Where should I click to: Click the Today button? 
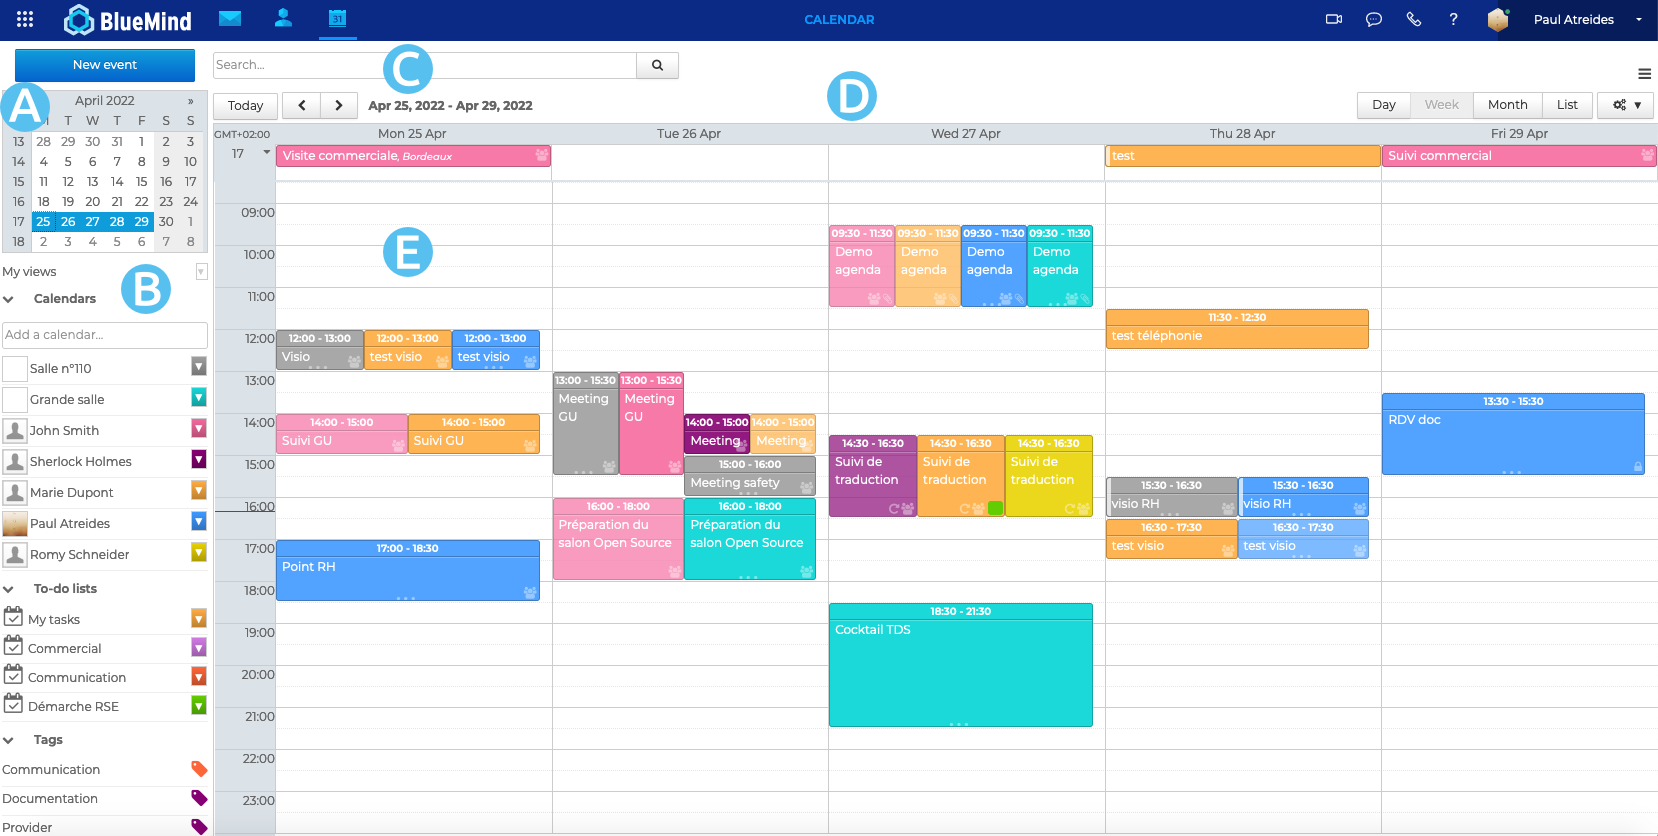point(245,105)
